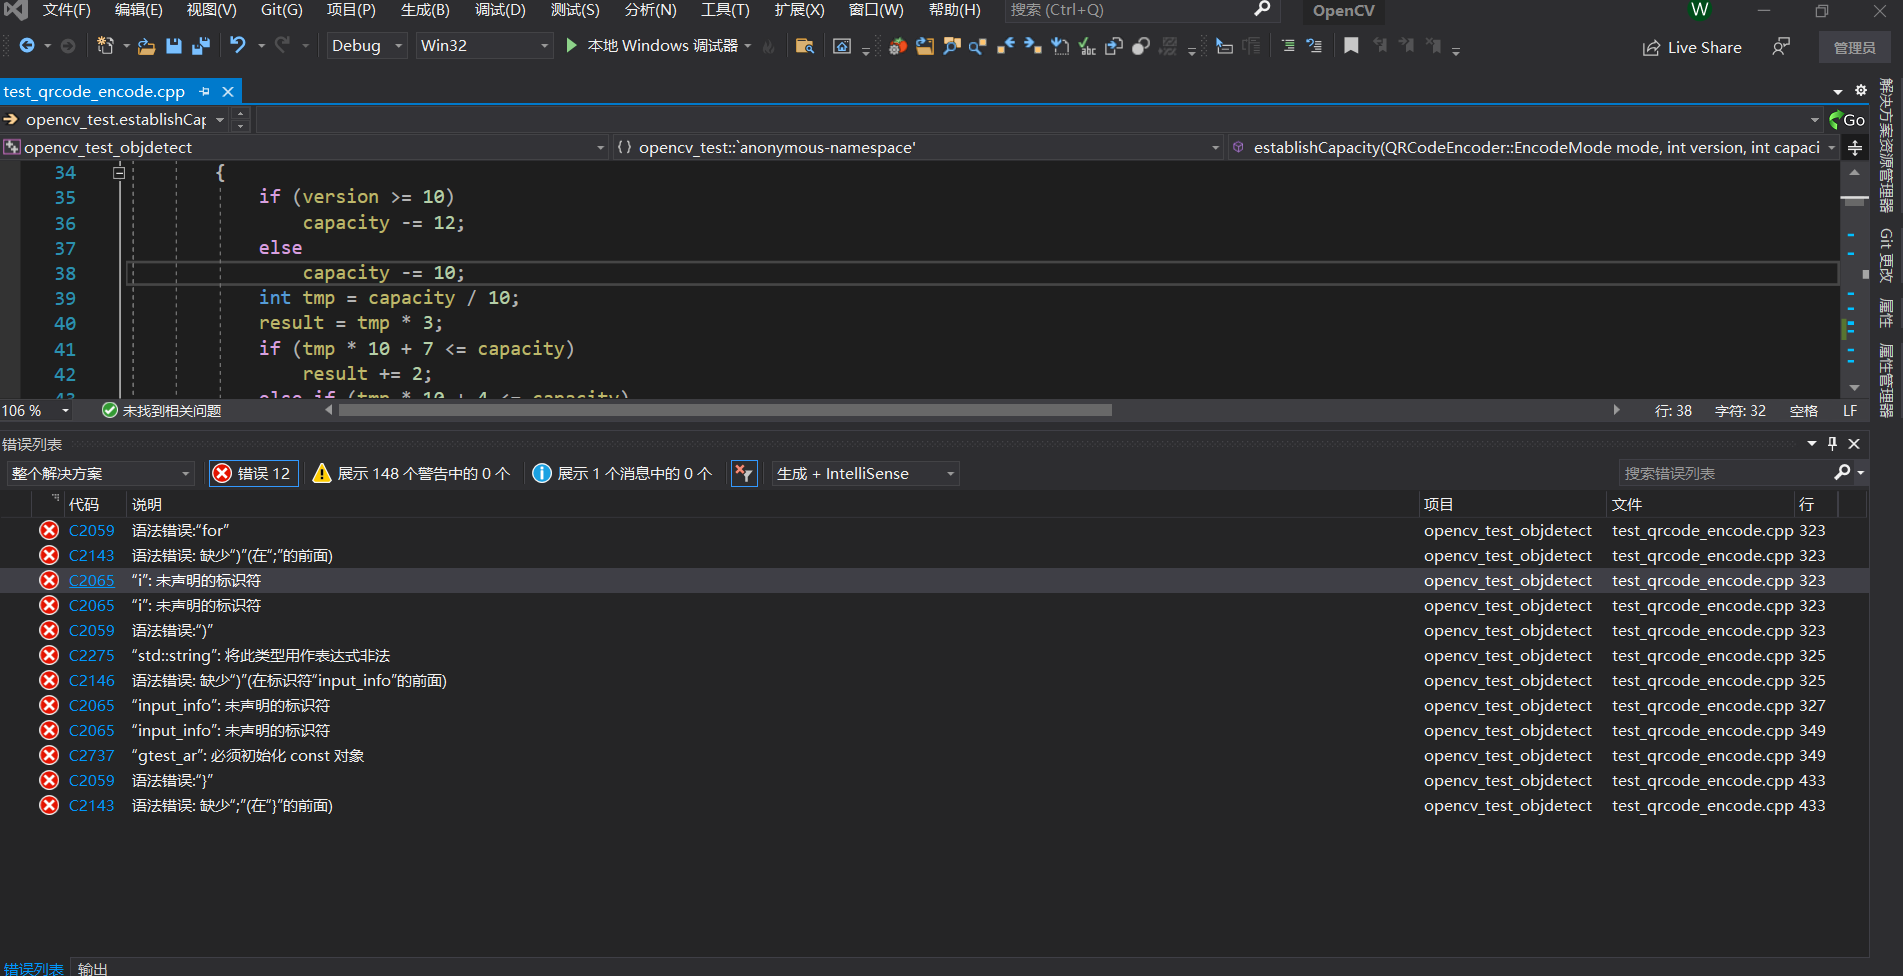
Task: Open the 扩展(X) menu
Action: click(800, 10)
